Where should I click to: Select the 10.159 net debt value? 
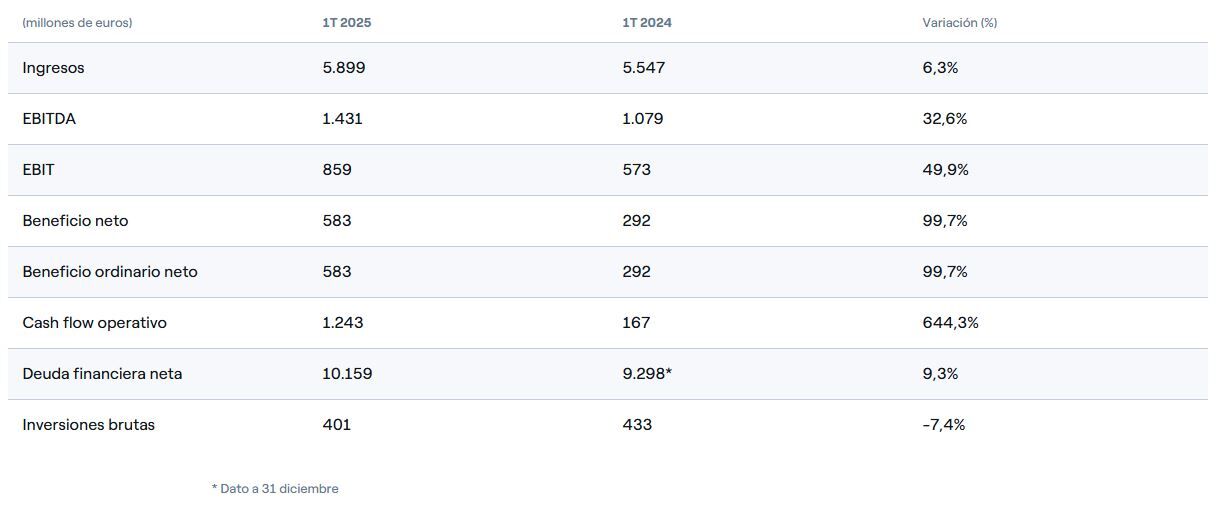[347, 374]
